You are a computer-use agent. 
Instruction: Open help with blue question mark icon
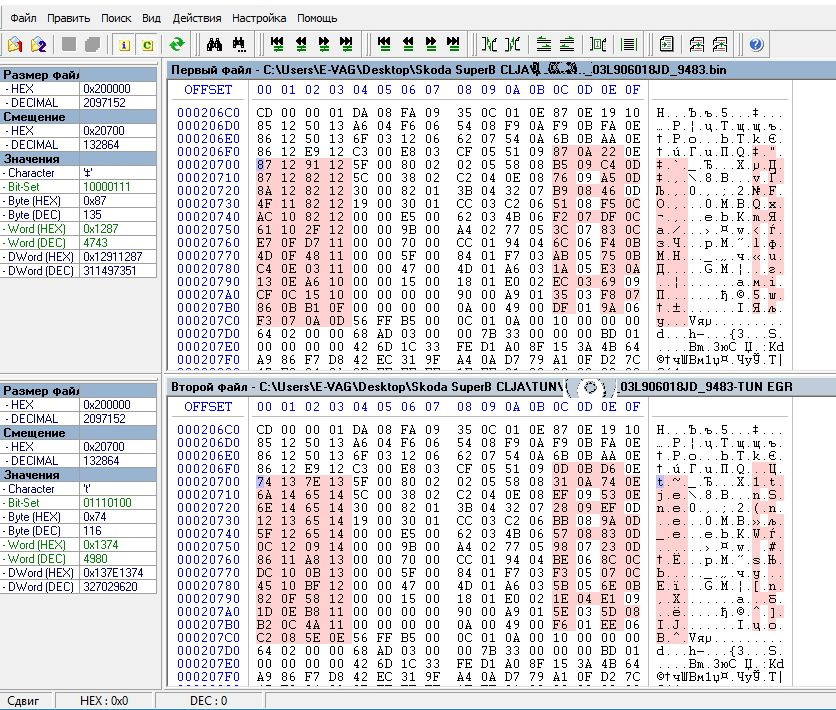[756, 44]
